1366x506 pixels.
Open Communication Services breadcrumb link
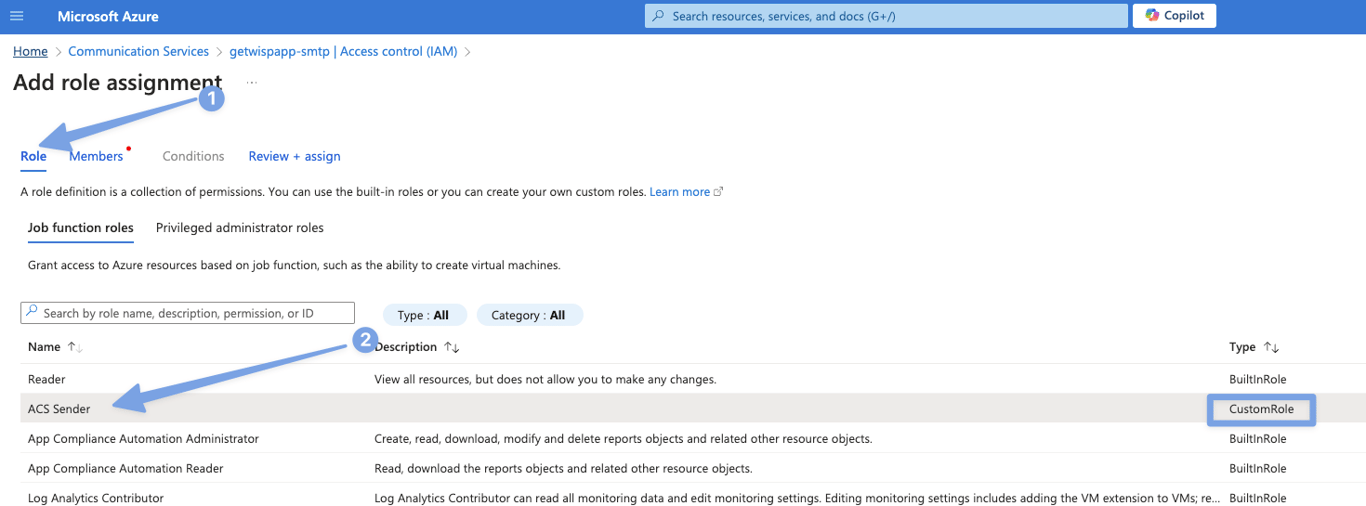pos(138,51)
